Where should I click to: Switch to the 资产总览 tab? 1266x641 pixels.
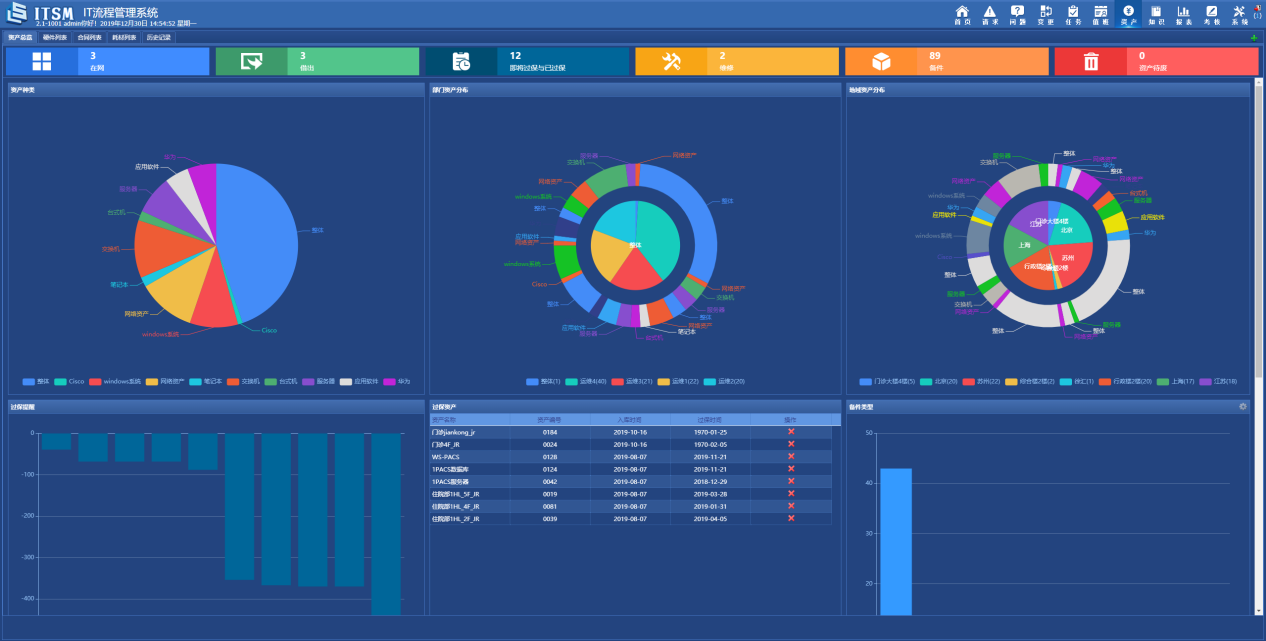pyautogui.click(x=21, y=37)
